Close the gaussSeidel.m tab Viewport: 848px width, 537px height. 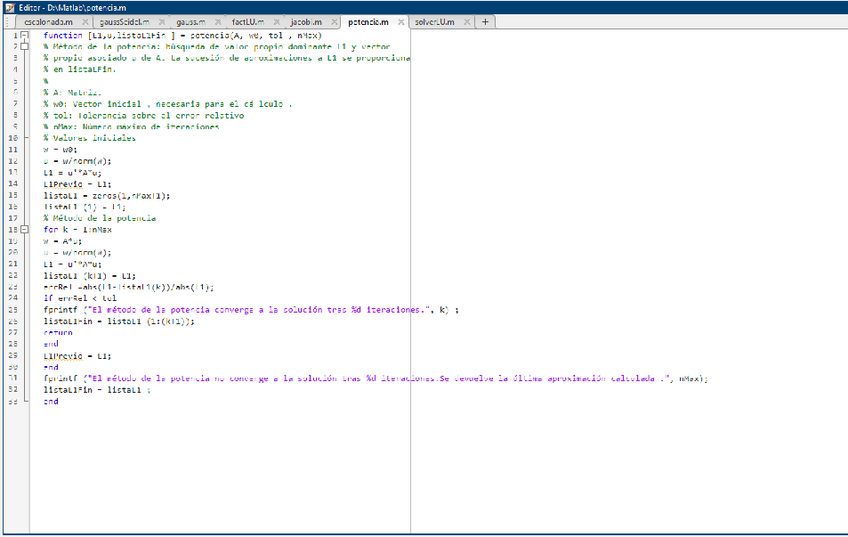coord(159,21)
